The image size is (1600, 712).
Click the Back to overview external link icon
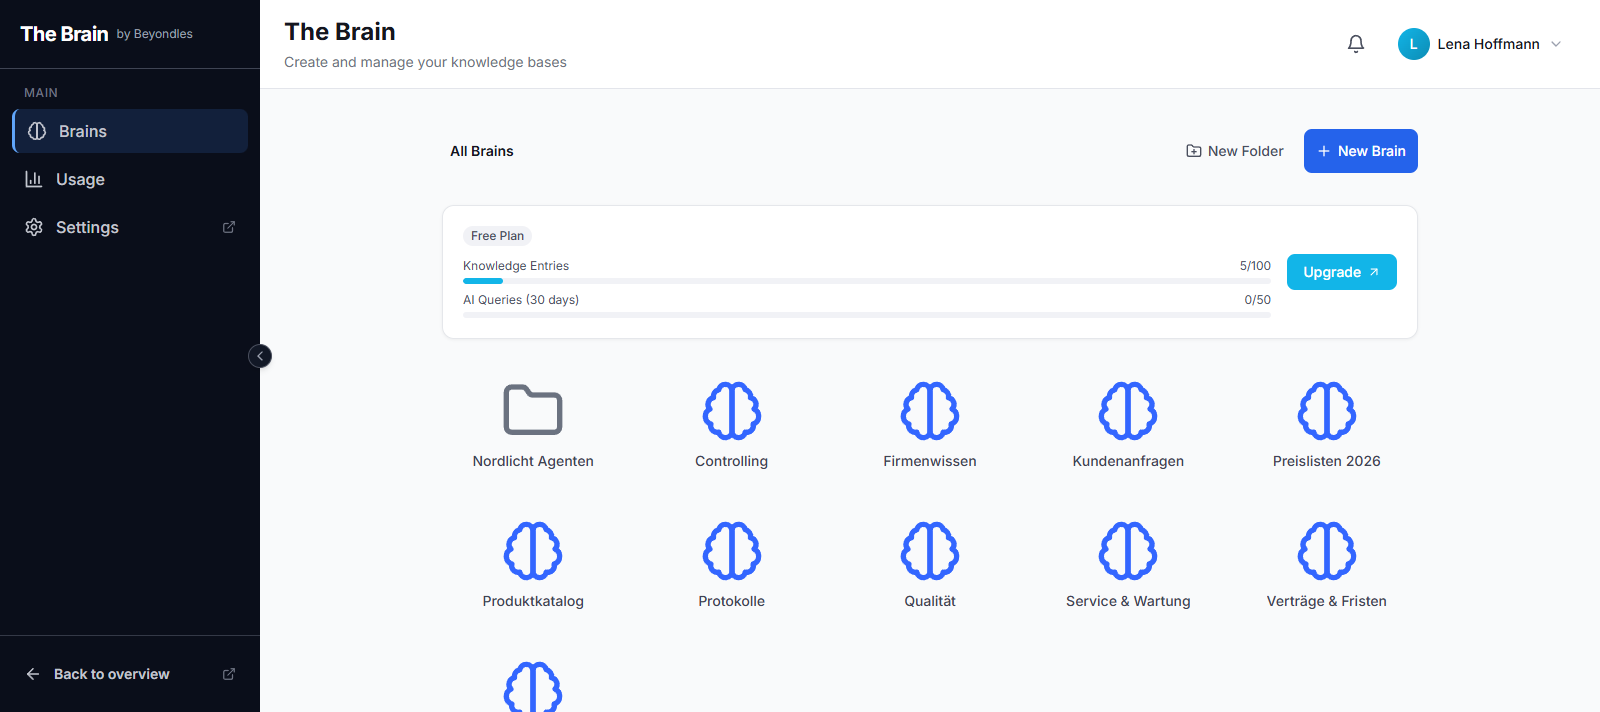click(x=229, y=674)
